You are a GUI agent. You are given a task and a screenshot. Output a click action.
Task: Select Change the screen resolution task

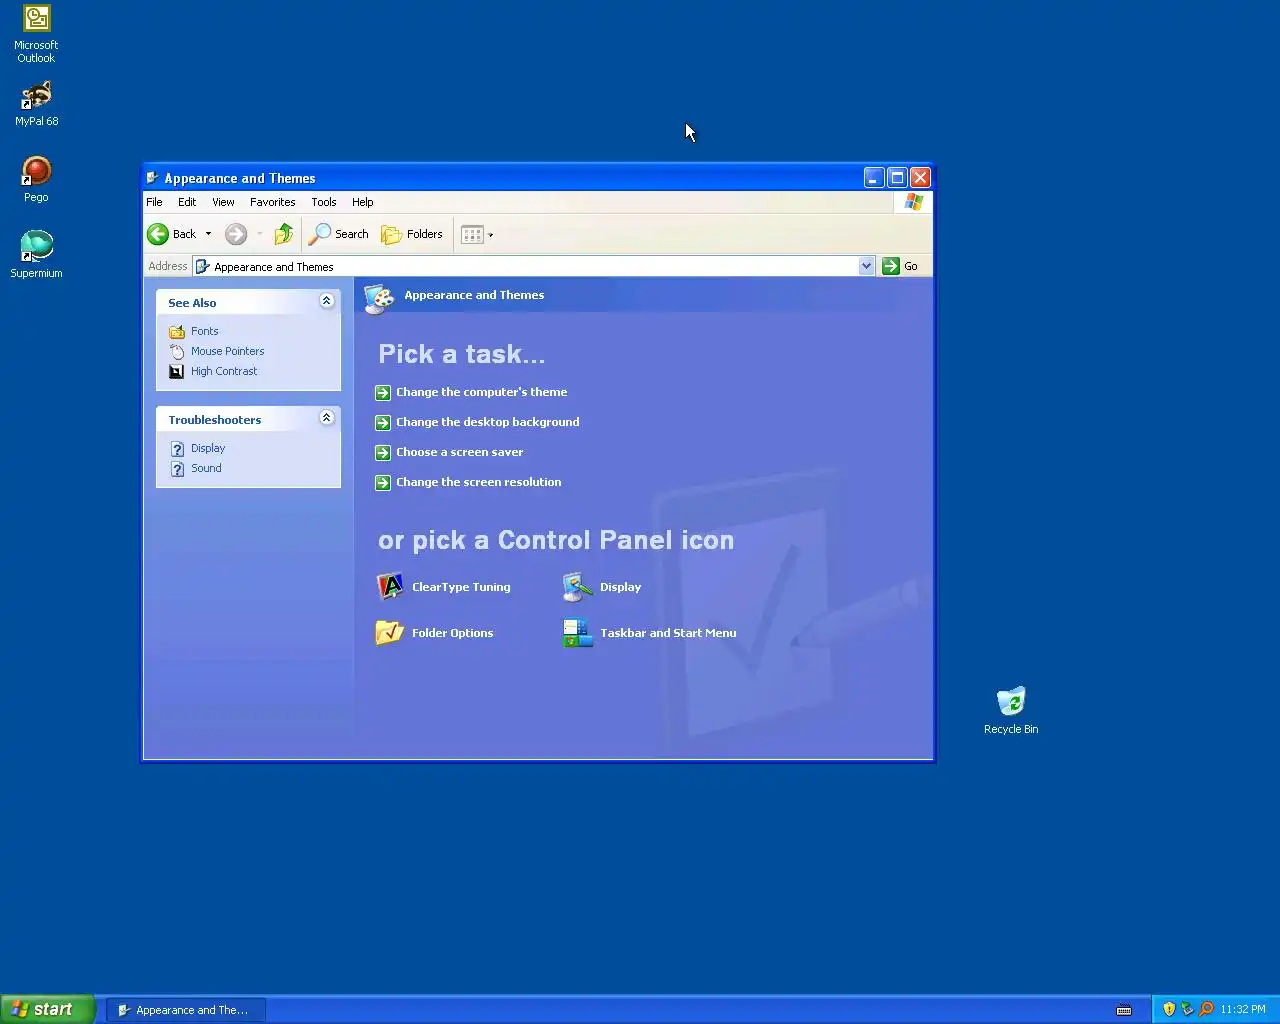coord(478,482)
